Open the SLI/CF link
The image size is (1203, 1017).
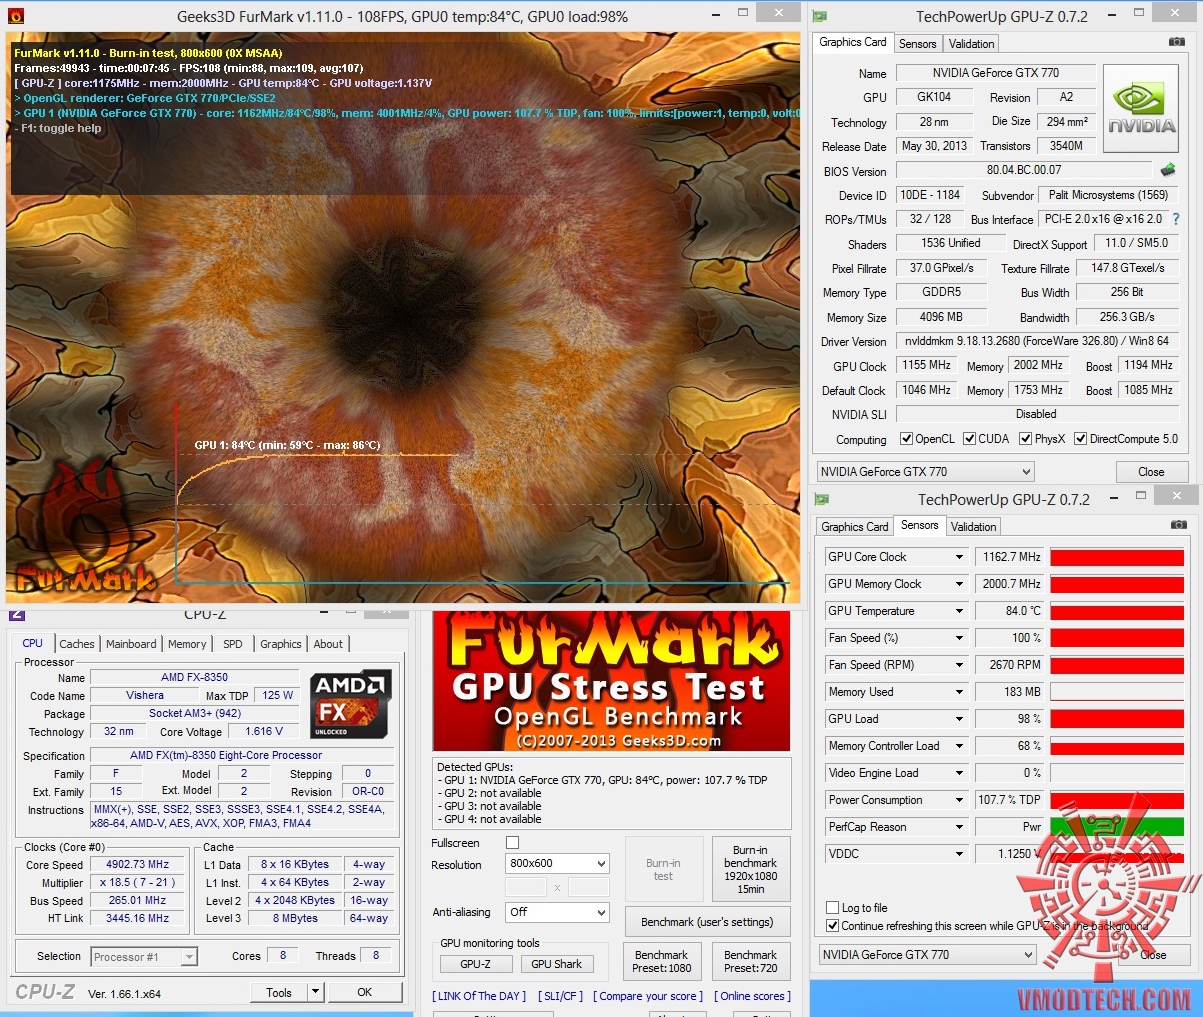(560, 996)
